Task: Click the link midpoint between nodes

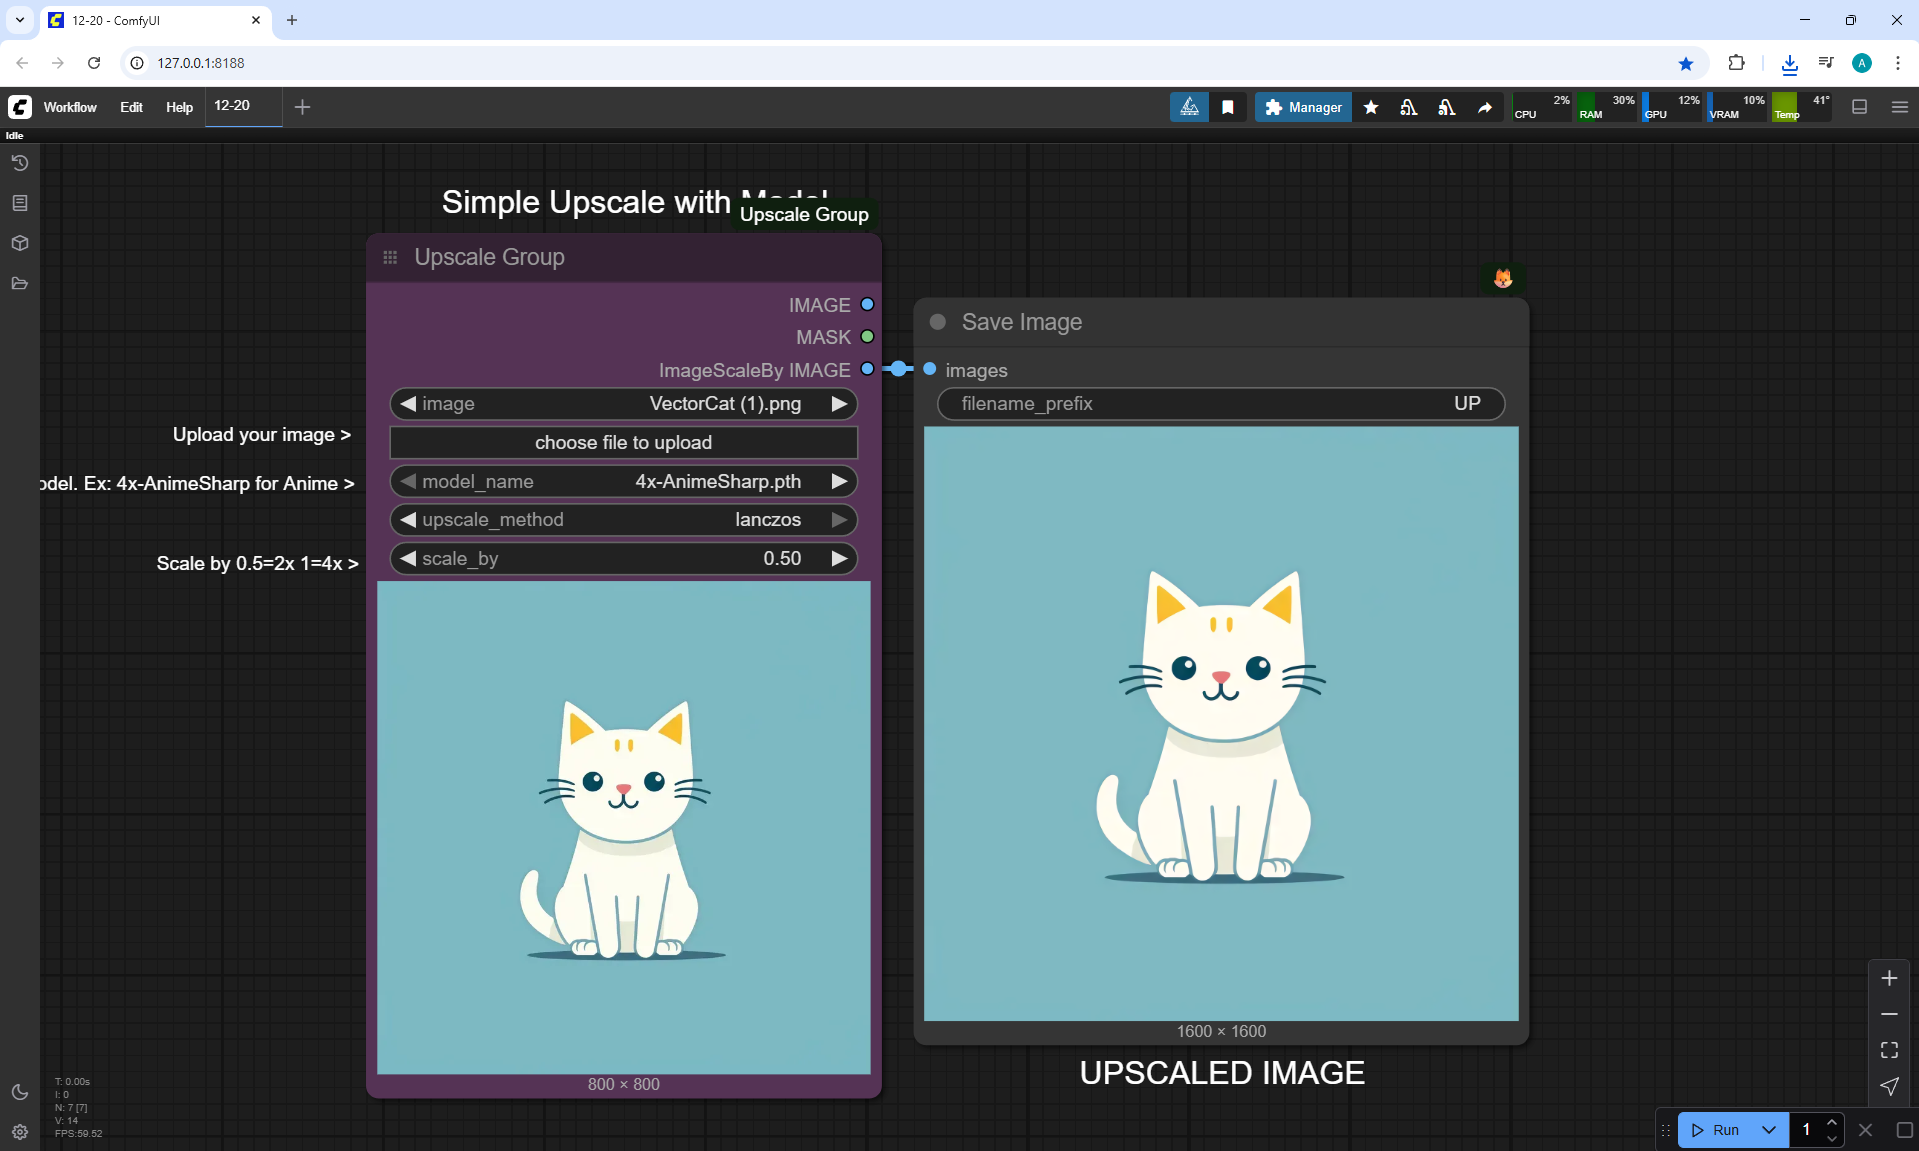Action: coord(899,369)
